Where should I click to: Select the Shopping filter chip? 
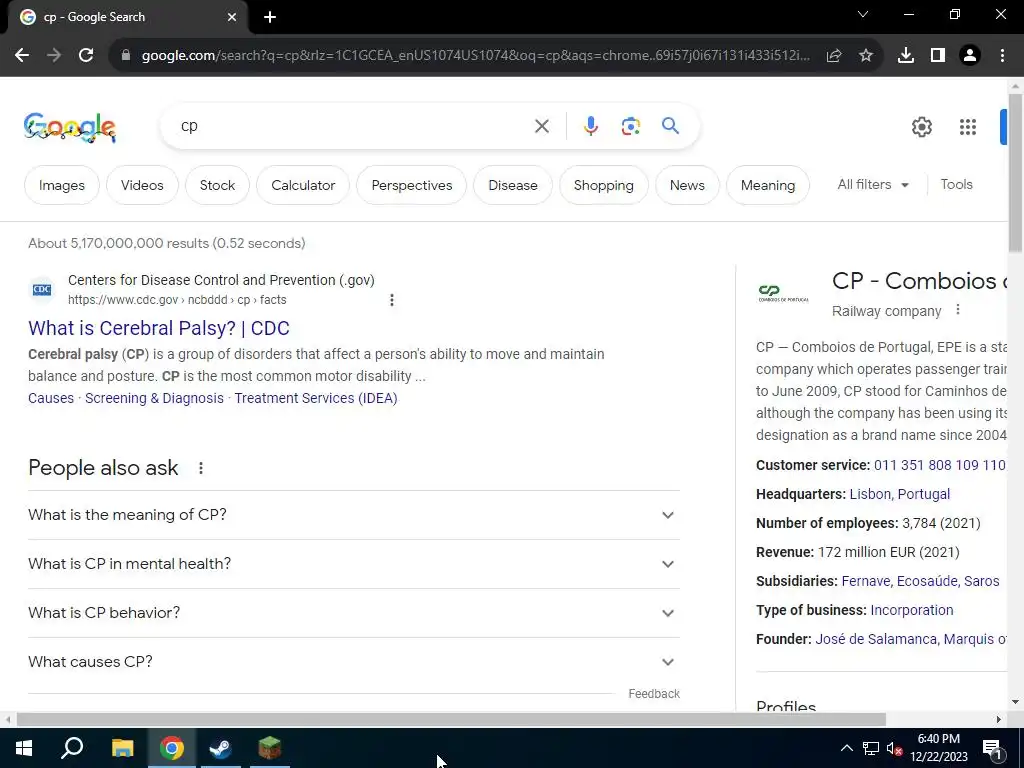(x=603, y=185)
